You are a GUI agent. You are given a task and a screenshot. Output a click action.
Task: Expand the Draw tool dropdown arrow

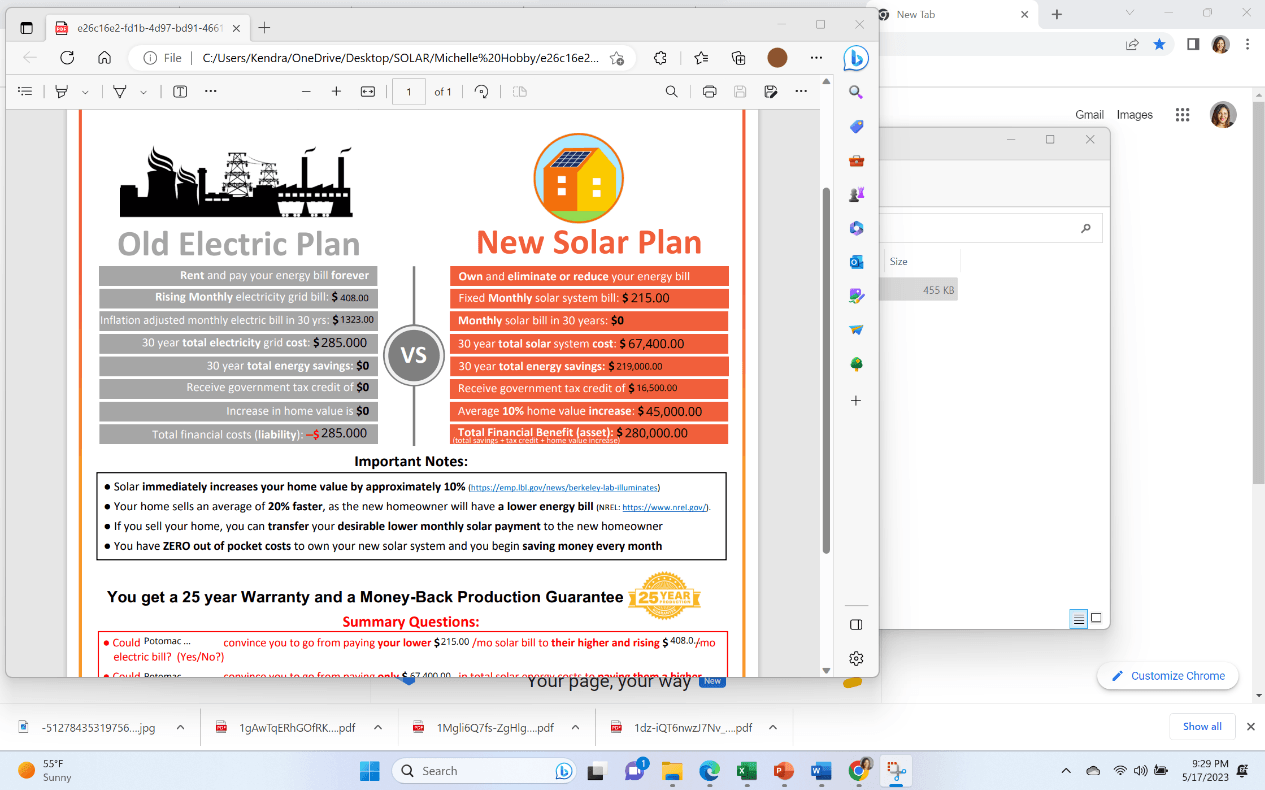[143, 92]
